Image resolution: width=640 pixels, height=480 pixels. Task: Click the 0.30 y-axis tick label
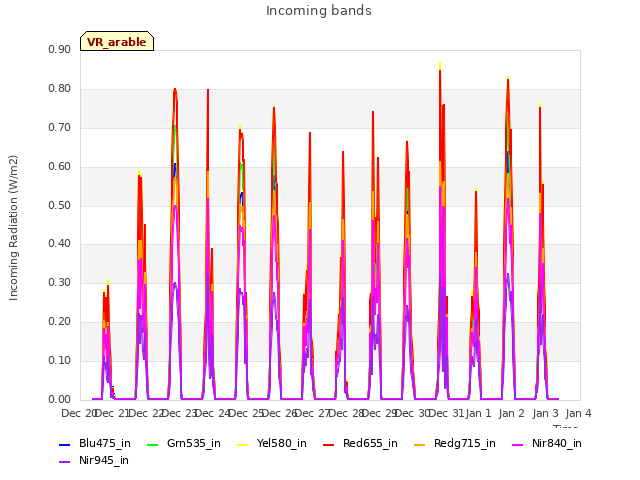point(60,283)
